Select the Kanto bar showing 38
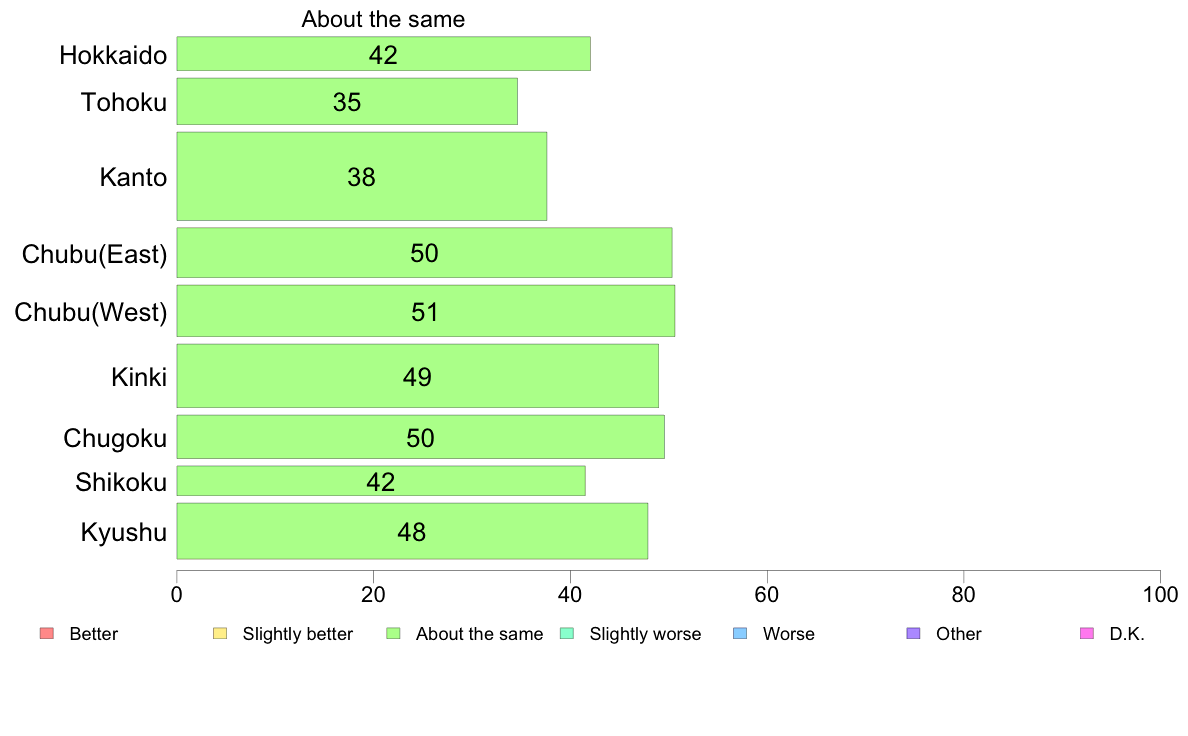 [x=361, y=177]
